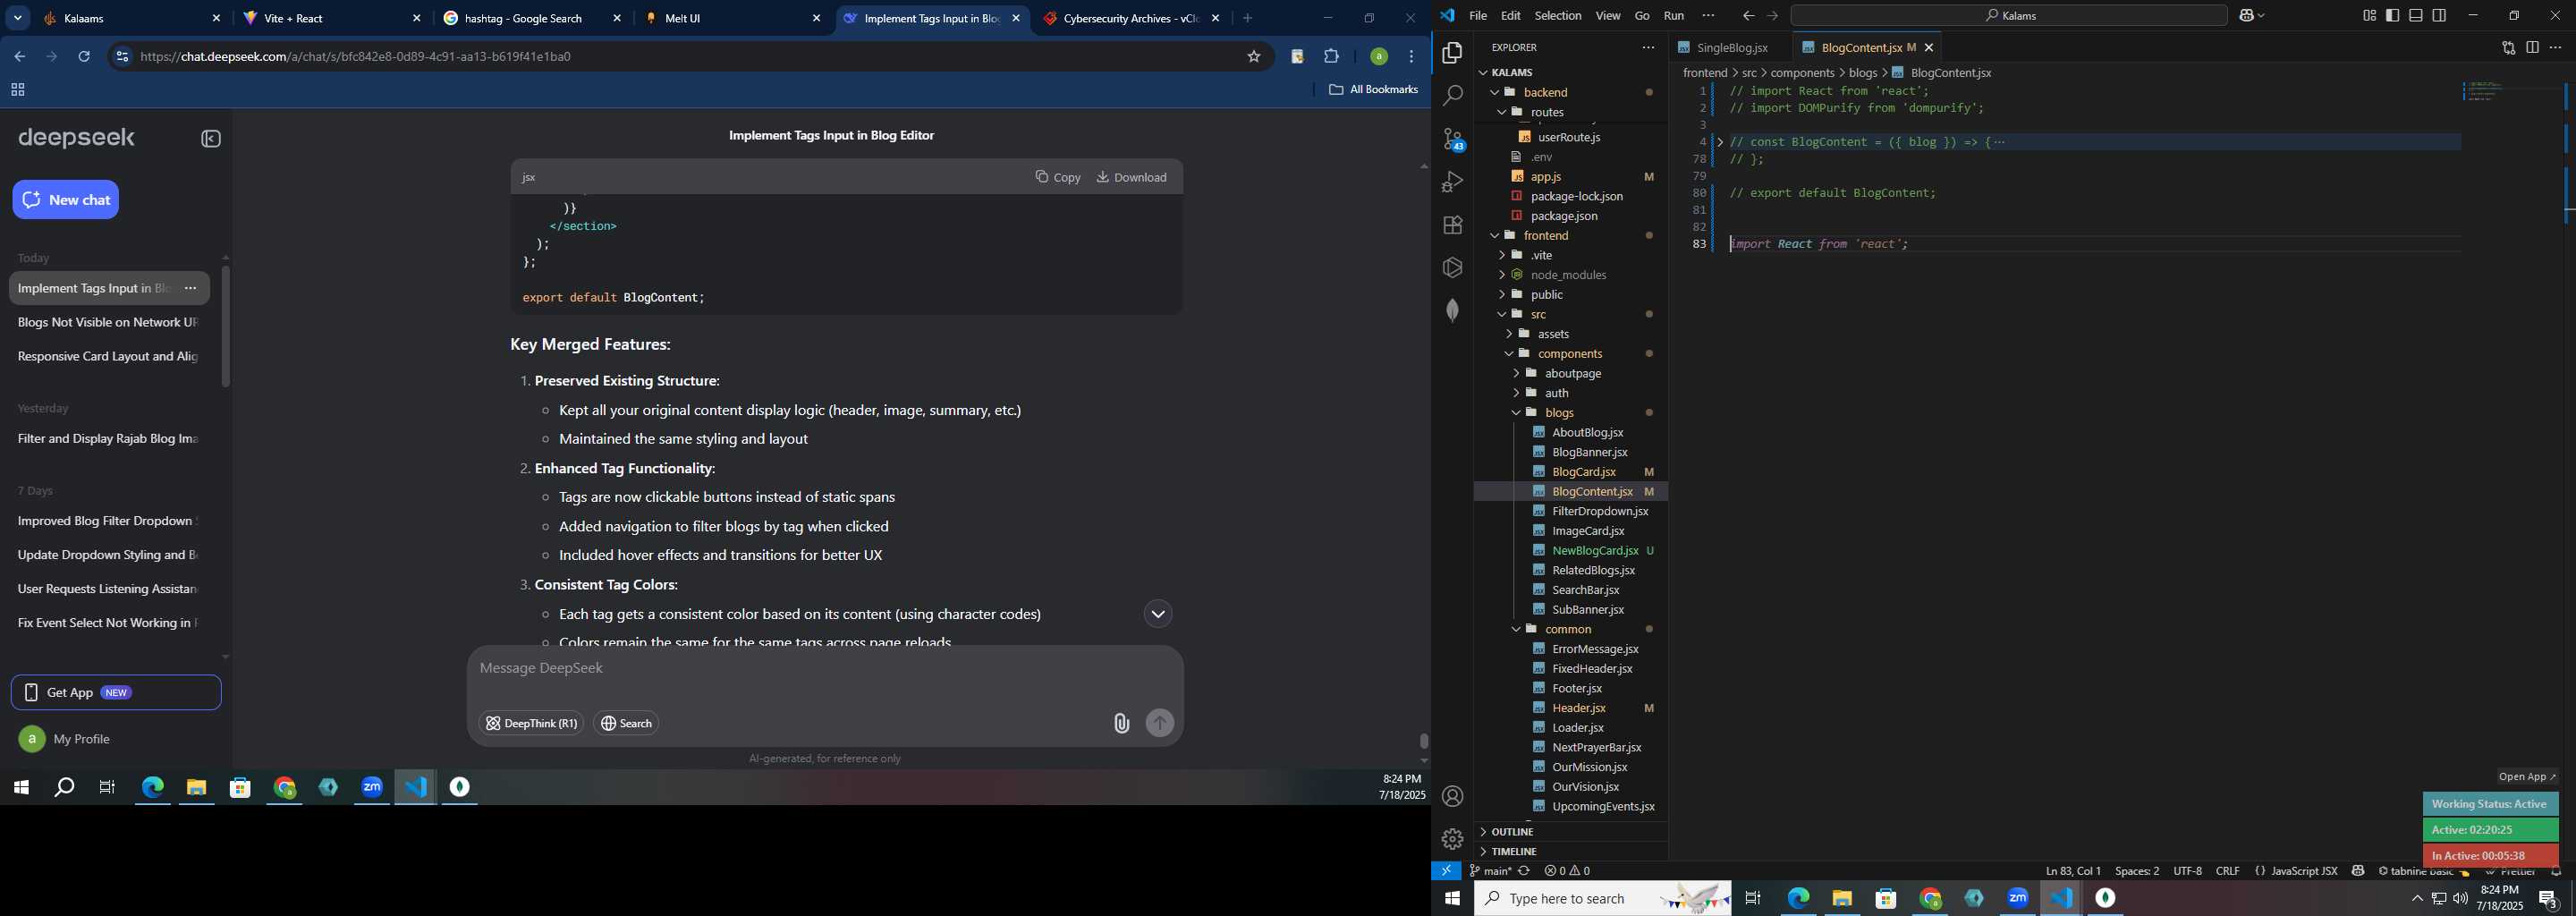Click the send arrow button in DeepSeek
Image resolution: width=2576 pixels, height=916 pixels.
coord(1160,724)
